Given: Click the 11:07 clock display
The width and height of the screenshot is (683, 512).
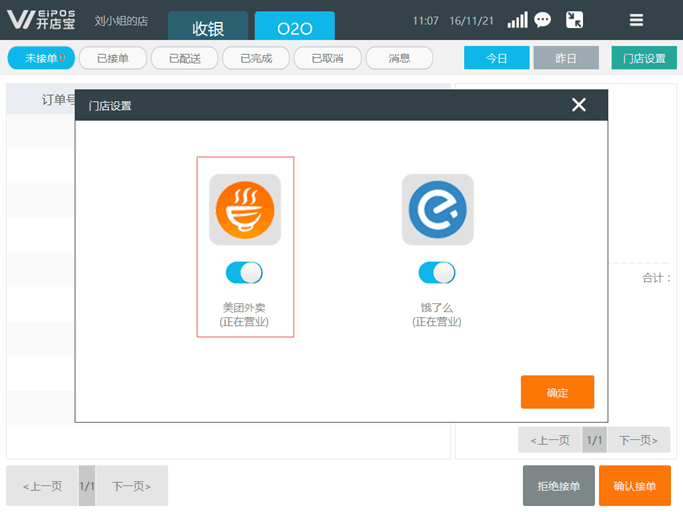Looking at the screenshot, I should coord(426,21).
